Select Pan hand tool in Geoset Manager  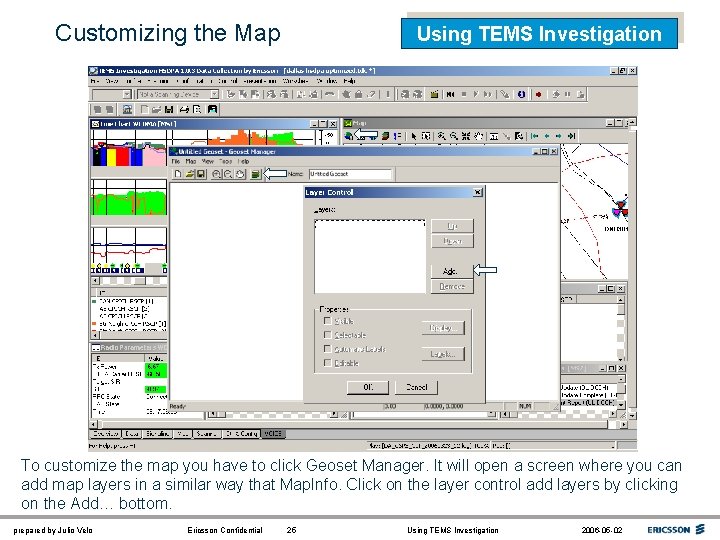pyautogui.click(x=240, y=174)
